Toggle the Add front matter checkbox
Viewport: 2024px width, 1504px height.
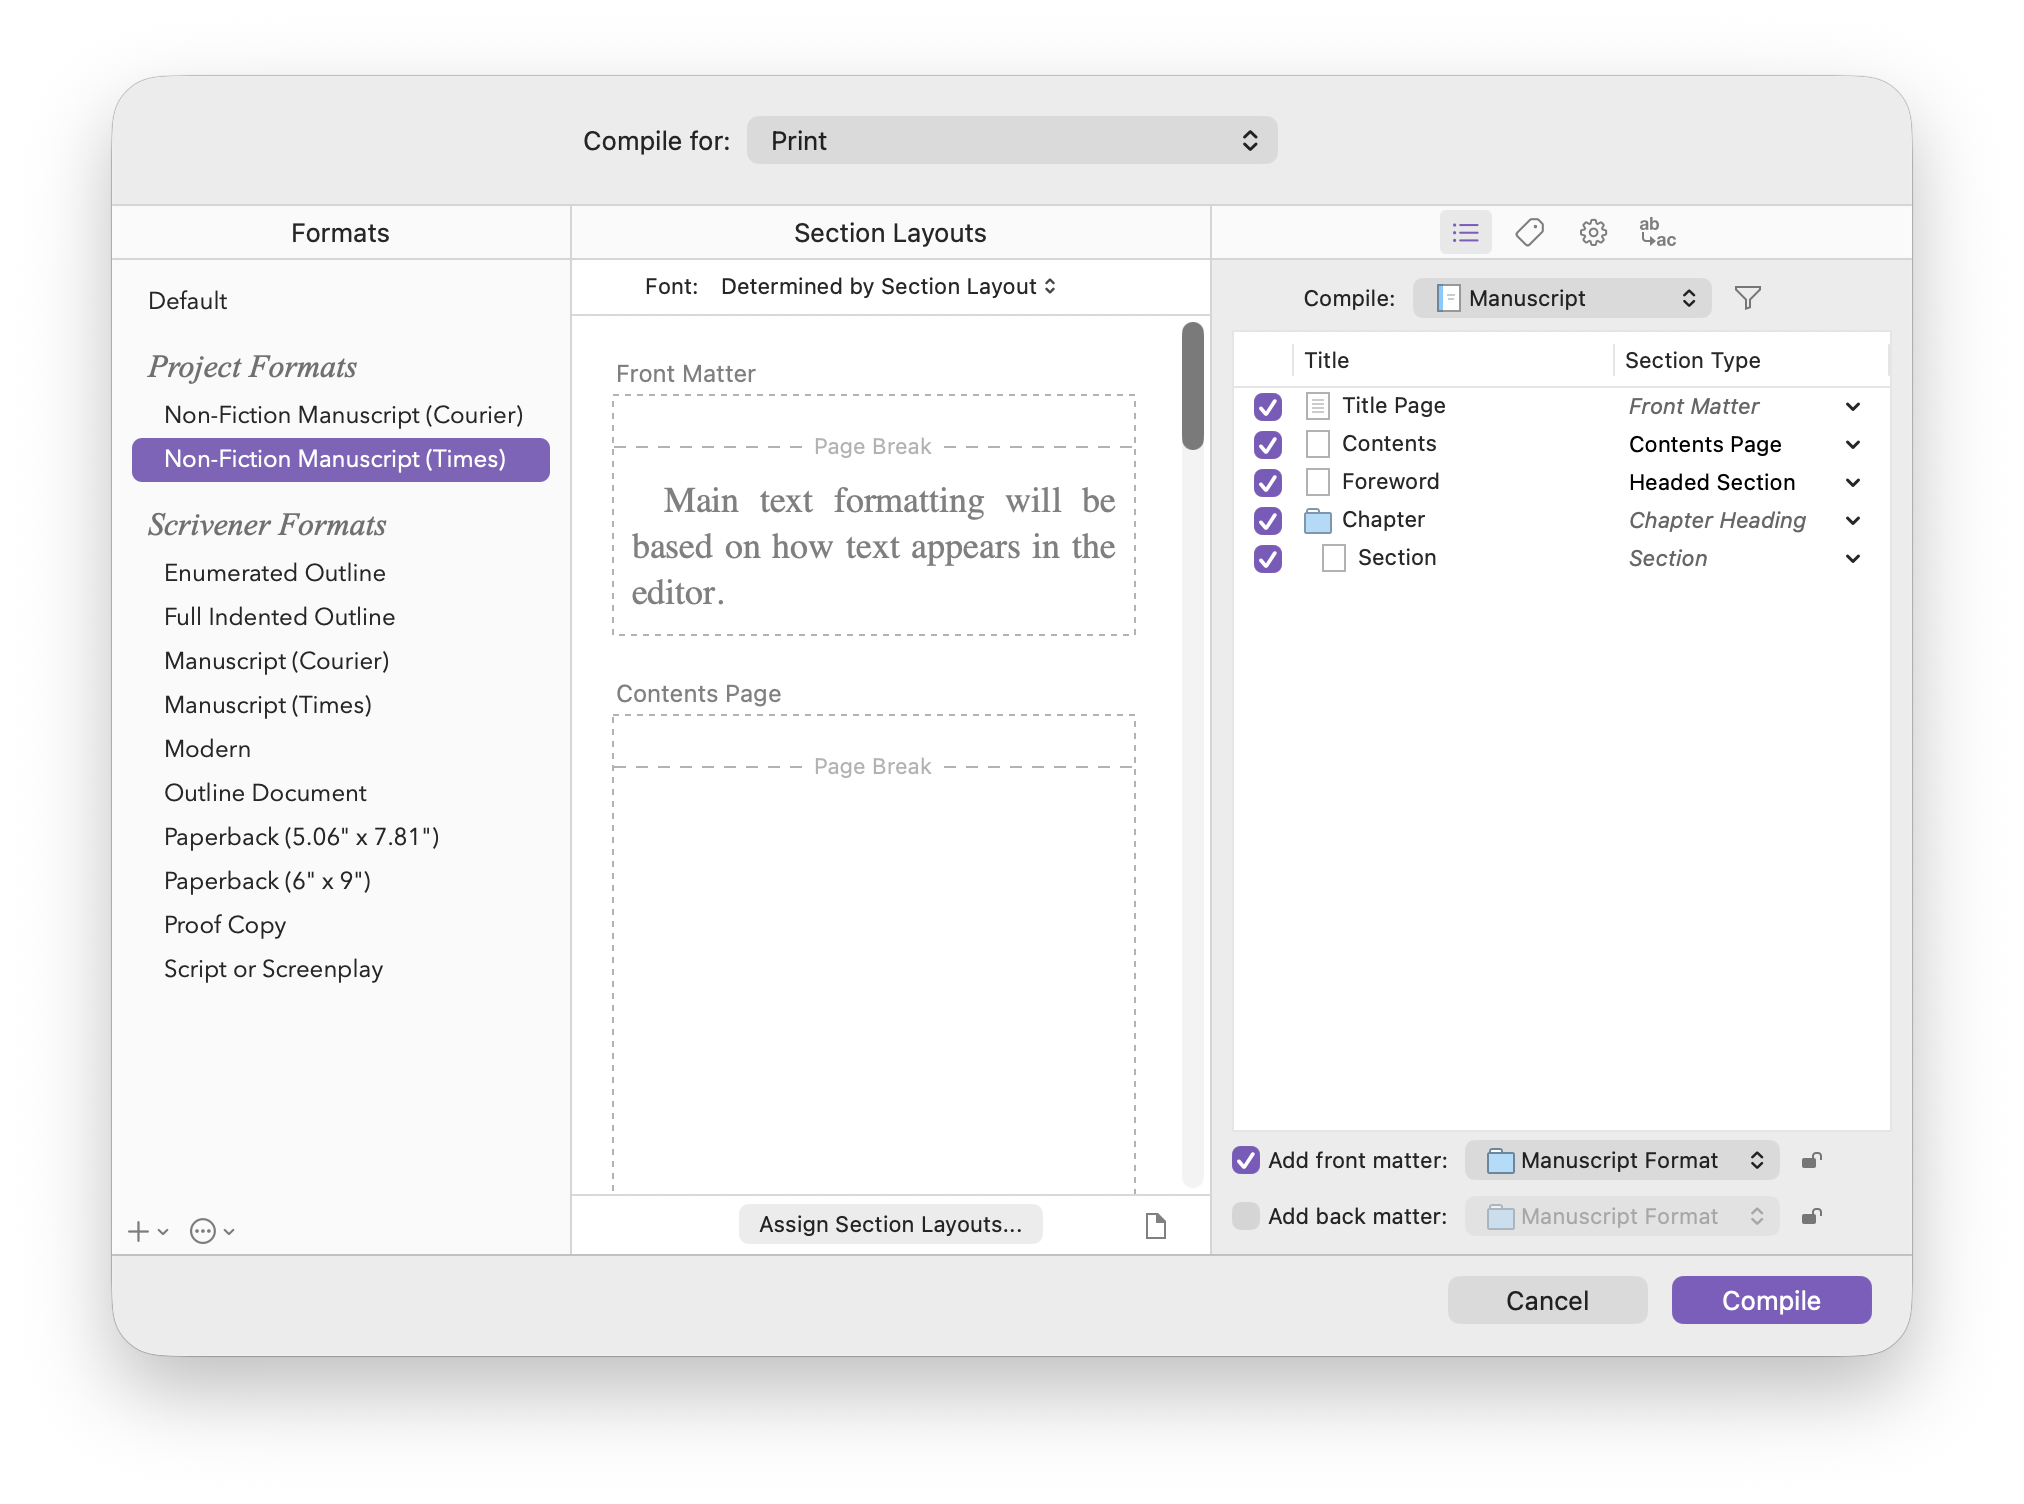click(1246, 1160)
